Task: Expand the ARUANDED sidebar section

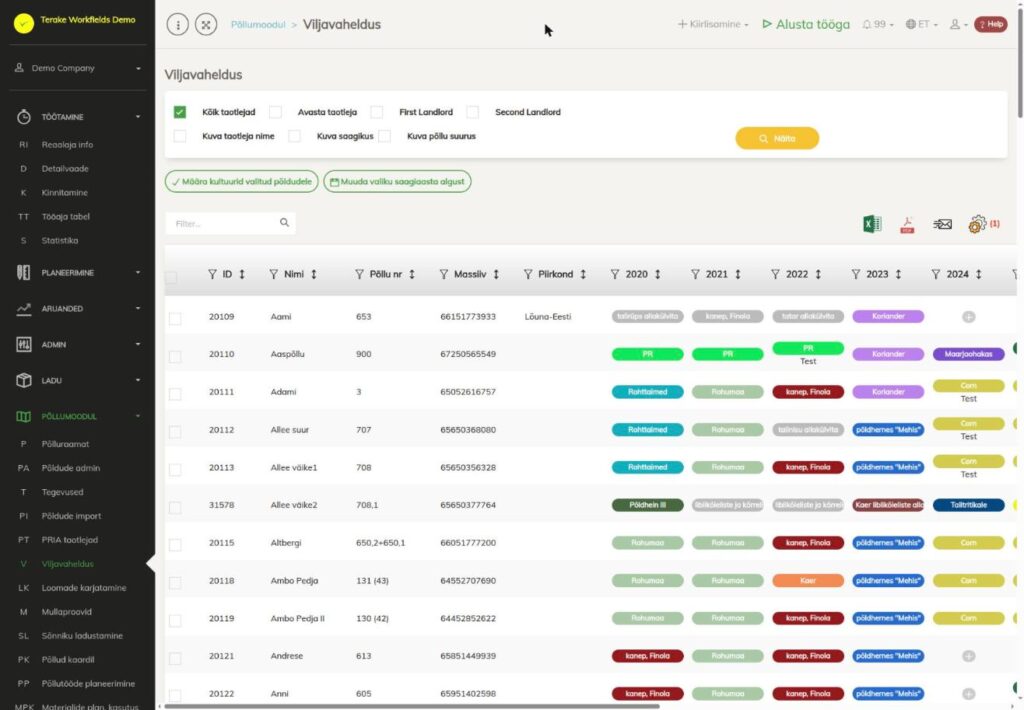Action: tap(78, 308)
